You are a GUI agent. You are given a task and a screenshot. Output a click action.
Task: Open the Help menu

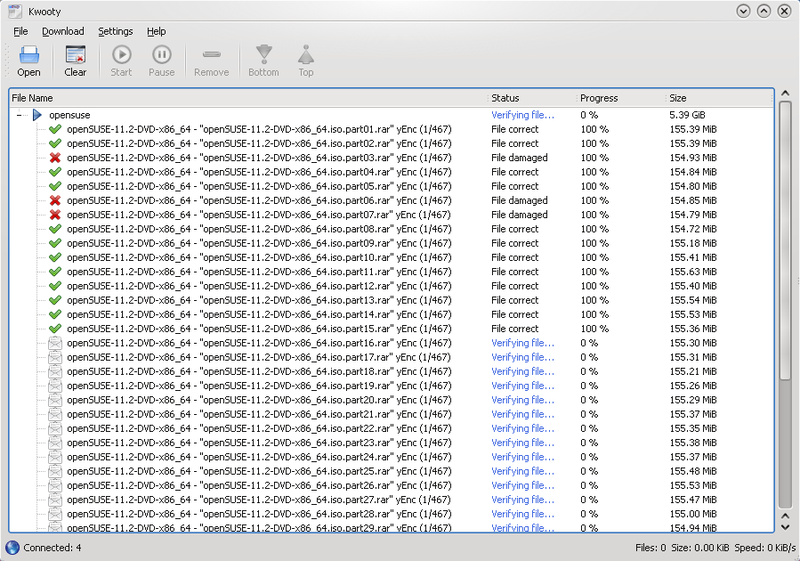point(156,32)
